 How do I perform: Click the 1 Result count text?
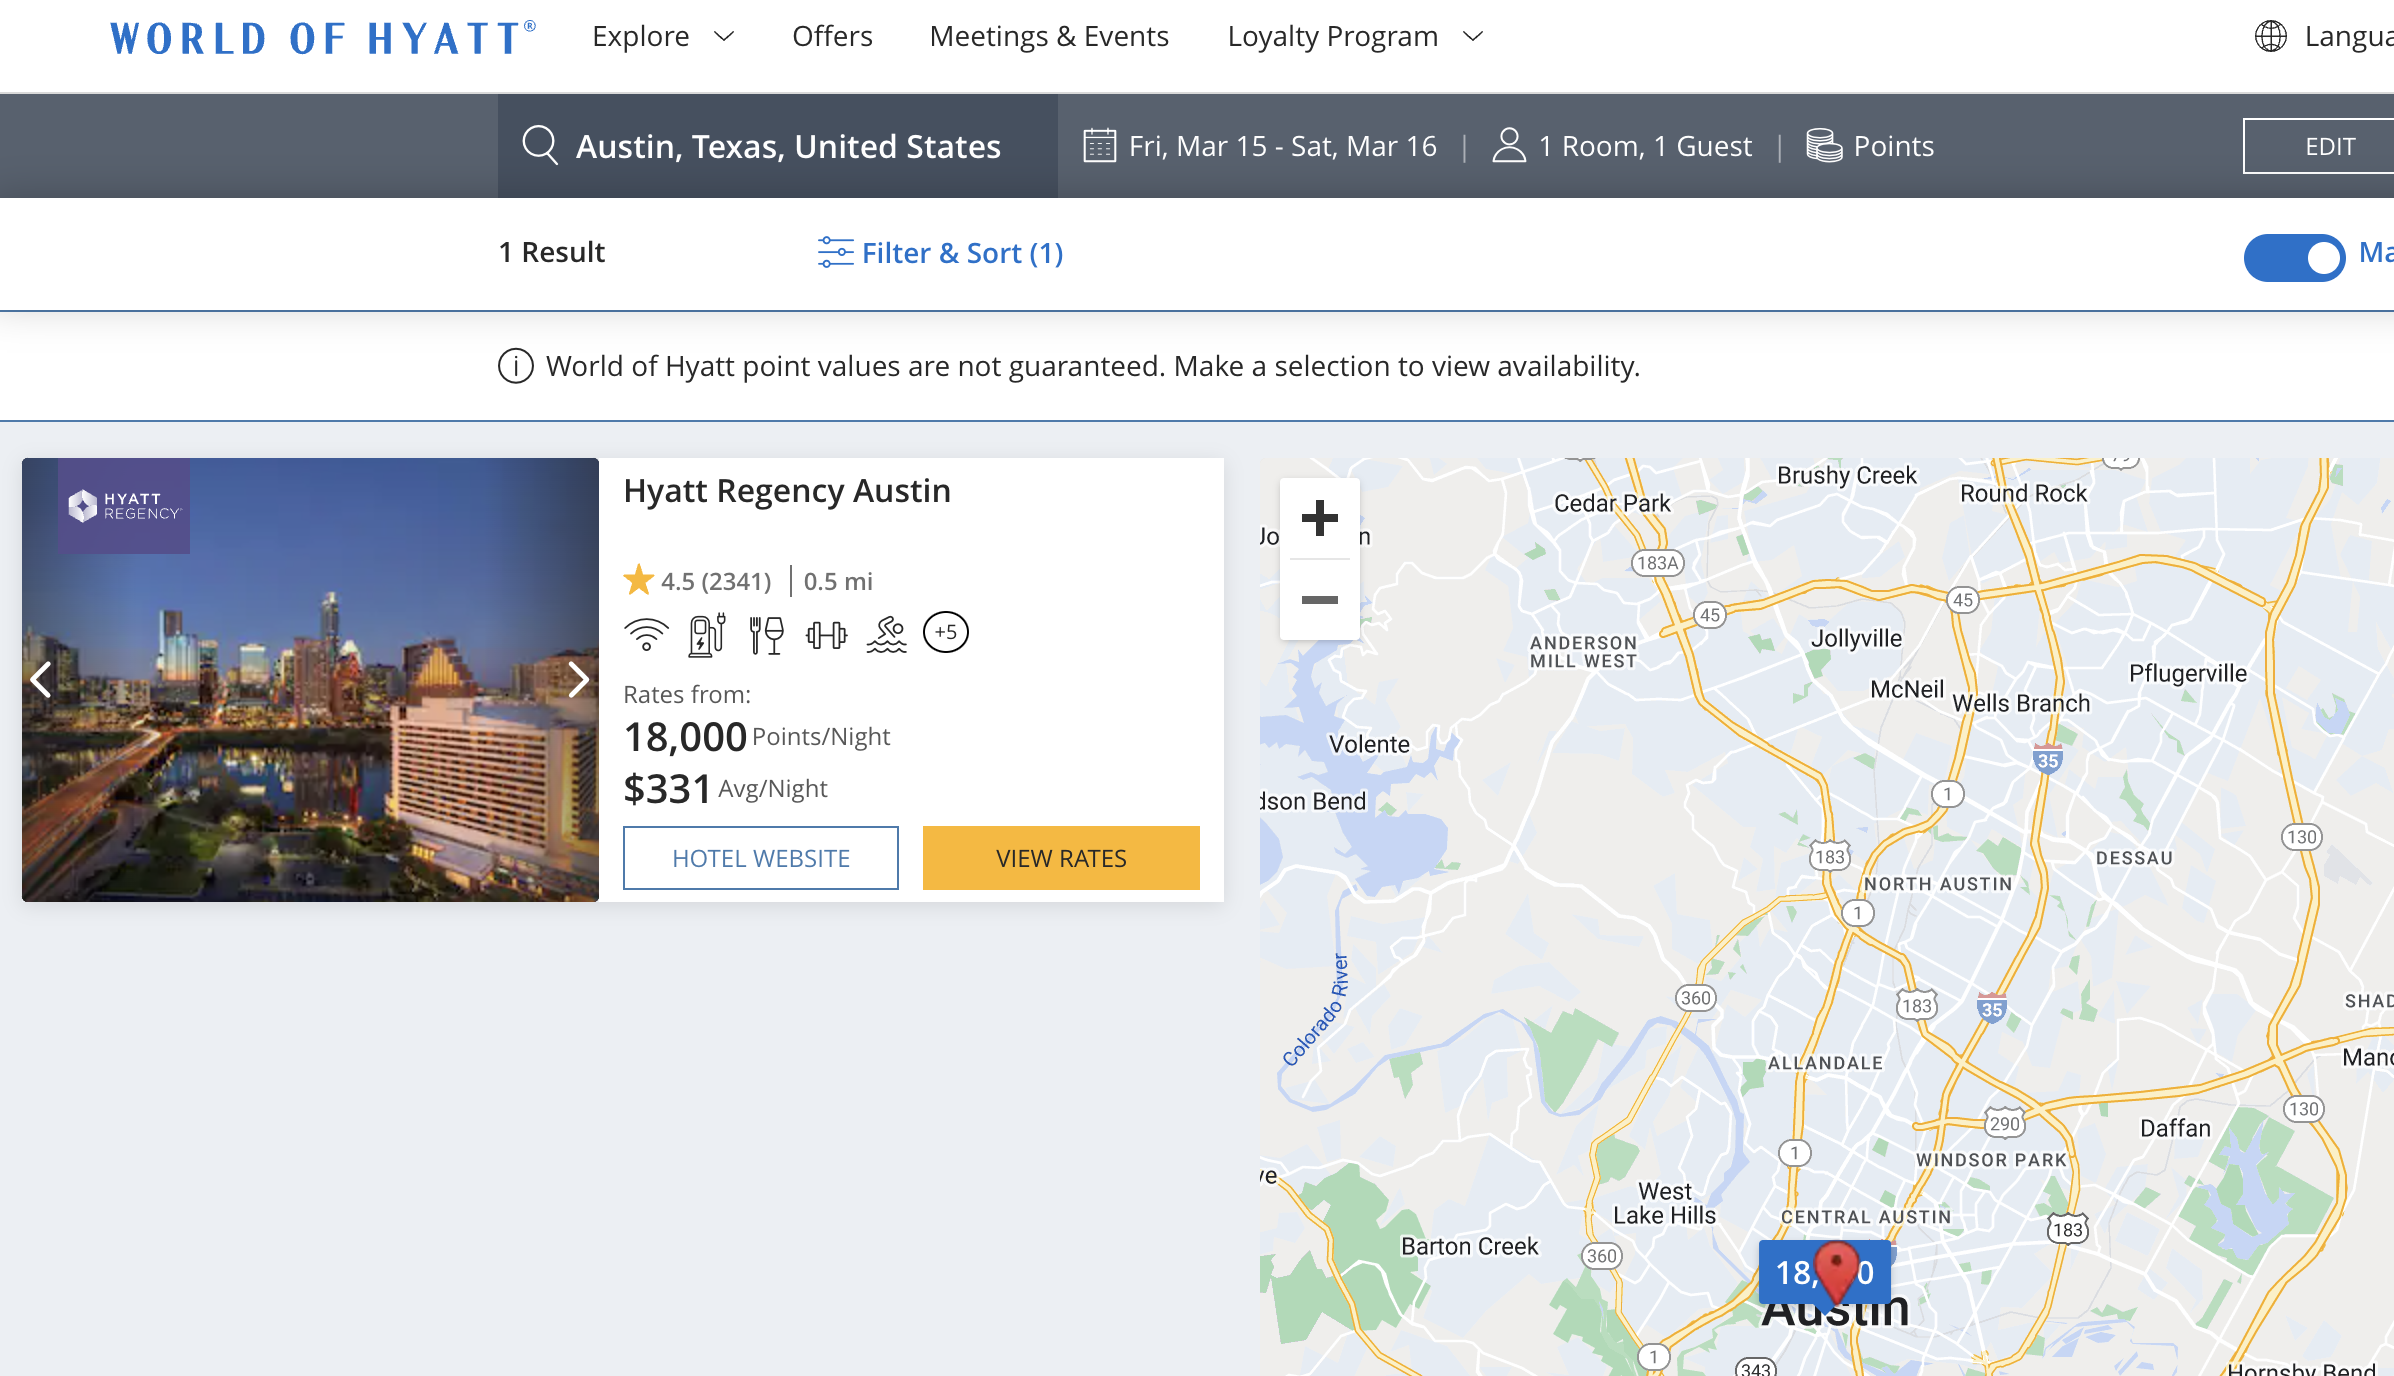tap(552, 252)
